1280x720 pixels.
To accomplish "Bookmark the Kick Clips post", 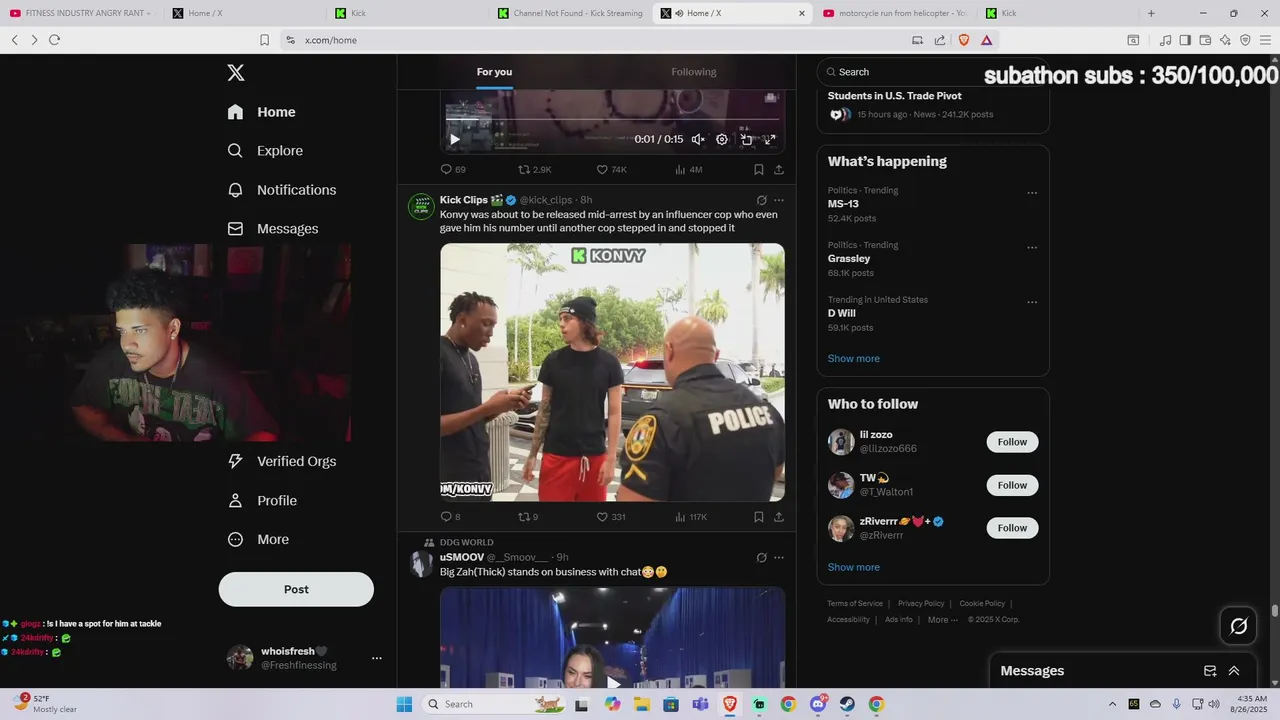I will [759, 517].
